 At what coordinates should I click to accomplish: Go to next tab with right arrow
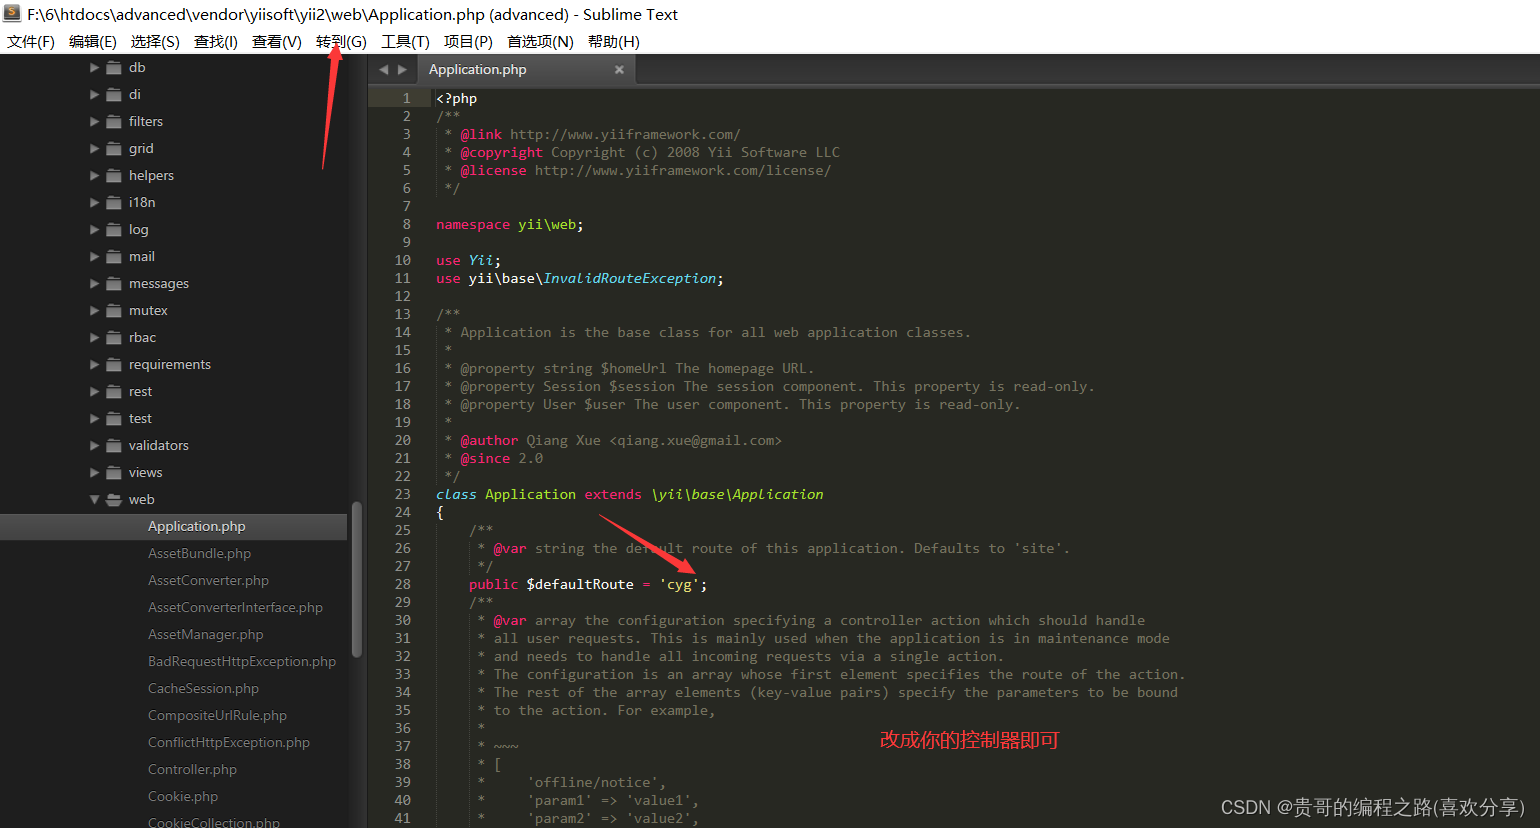click(402, 69)
